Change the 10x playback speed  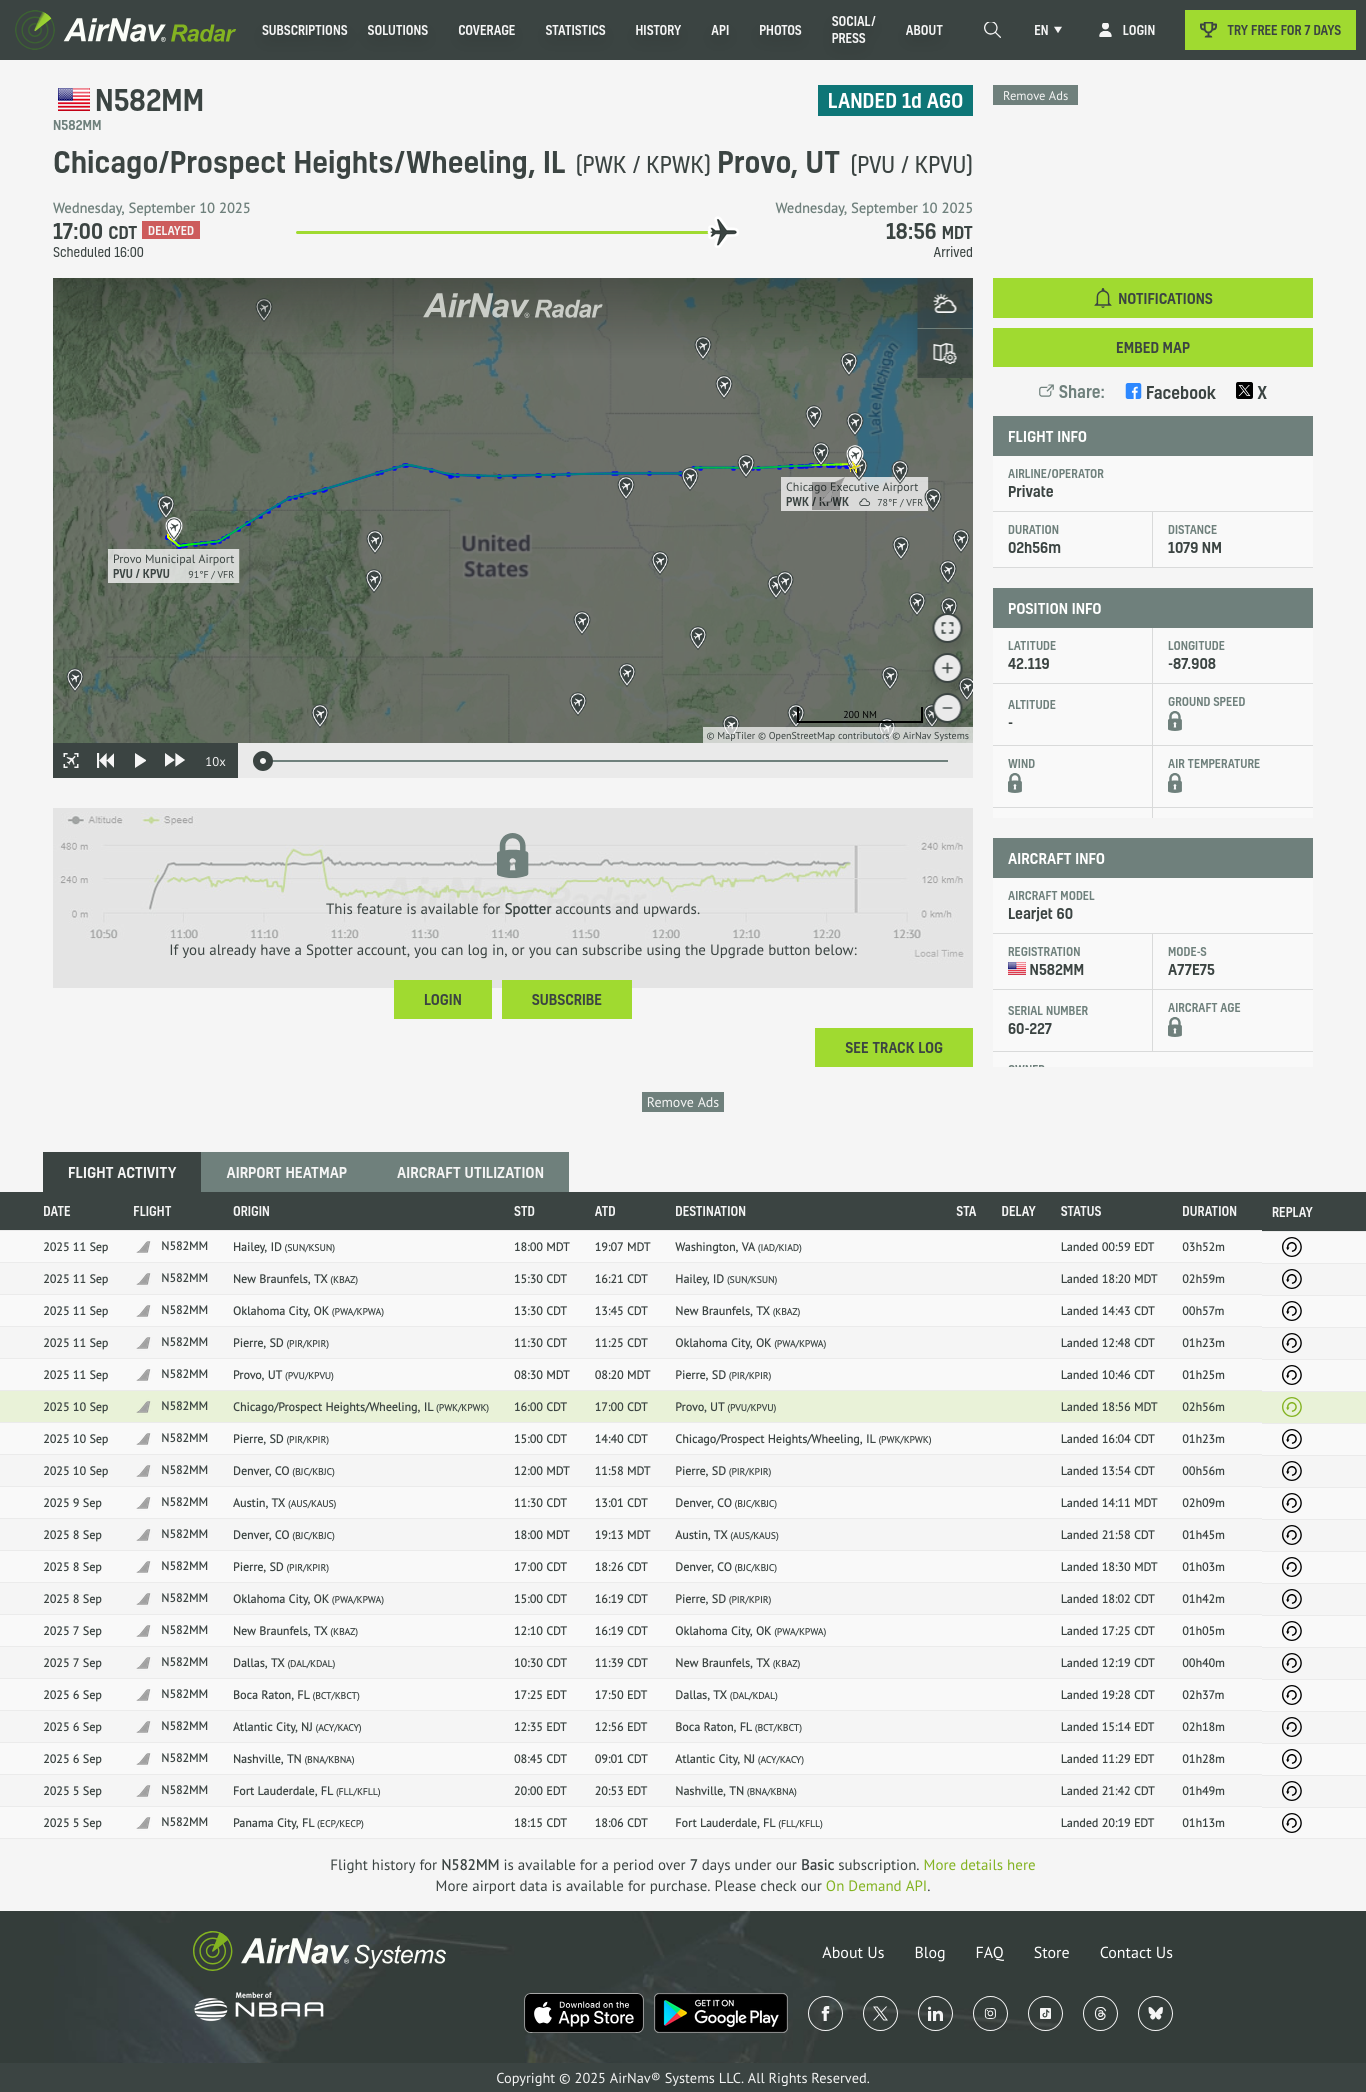(215, 762)
